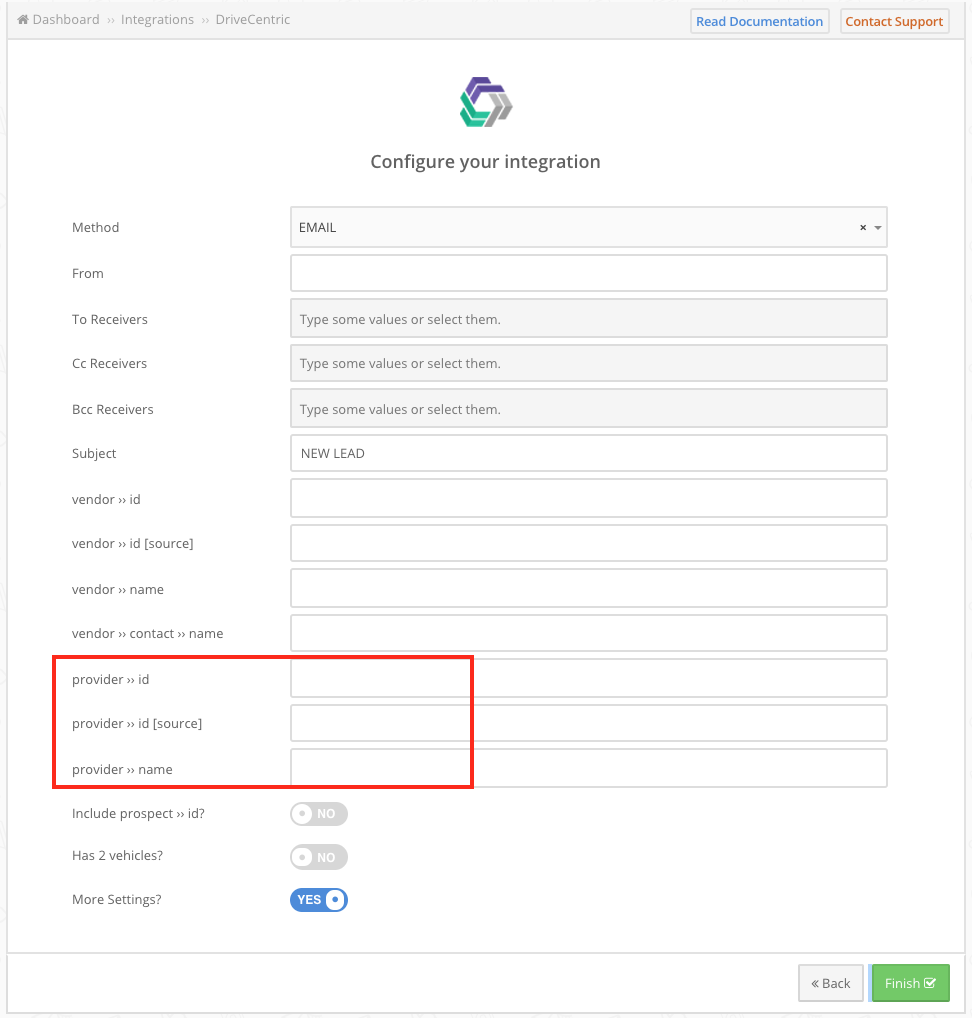Image resolution: width=972 pixels, height=1018 pixels.
Task: Click the home icon next to Dashboard
Action: click(x=23, y=19)
